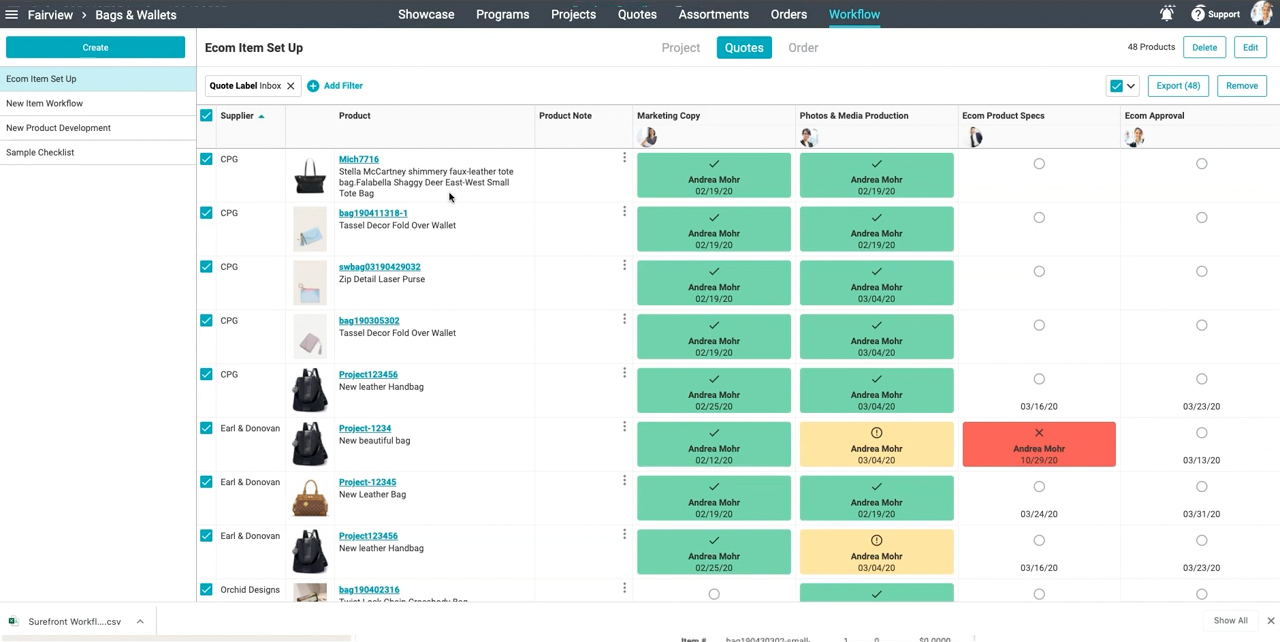Open the bag190411318-1 product link
The width and height of the screenshot is (1280, 642).
[x=373, y=213]
